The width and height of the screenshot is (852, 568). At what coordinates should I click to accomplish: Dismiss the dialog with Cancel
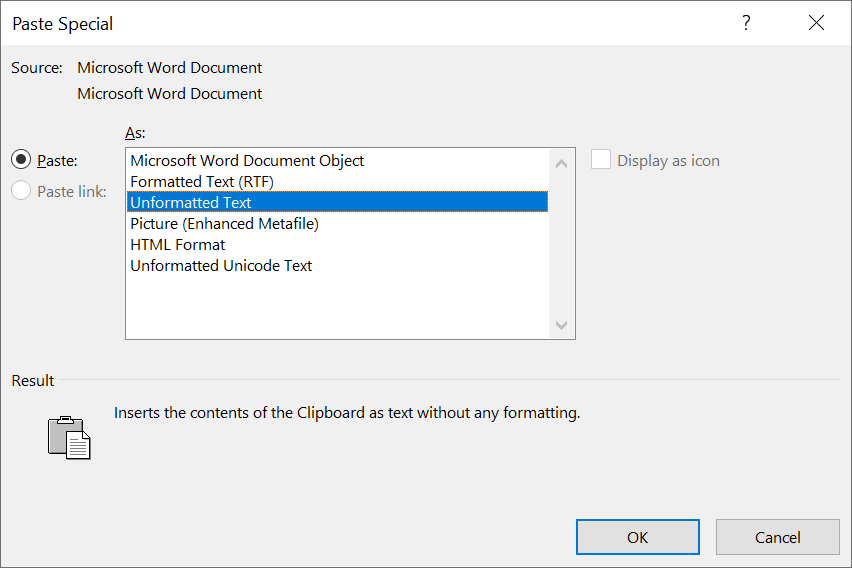(x=778, y=537)
